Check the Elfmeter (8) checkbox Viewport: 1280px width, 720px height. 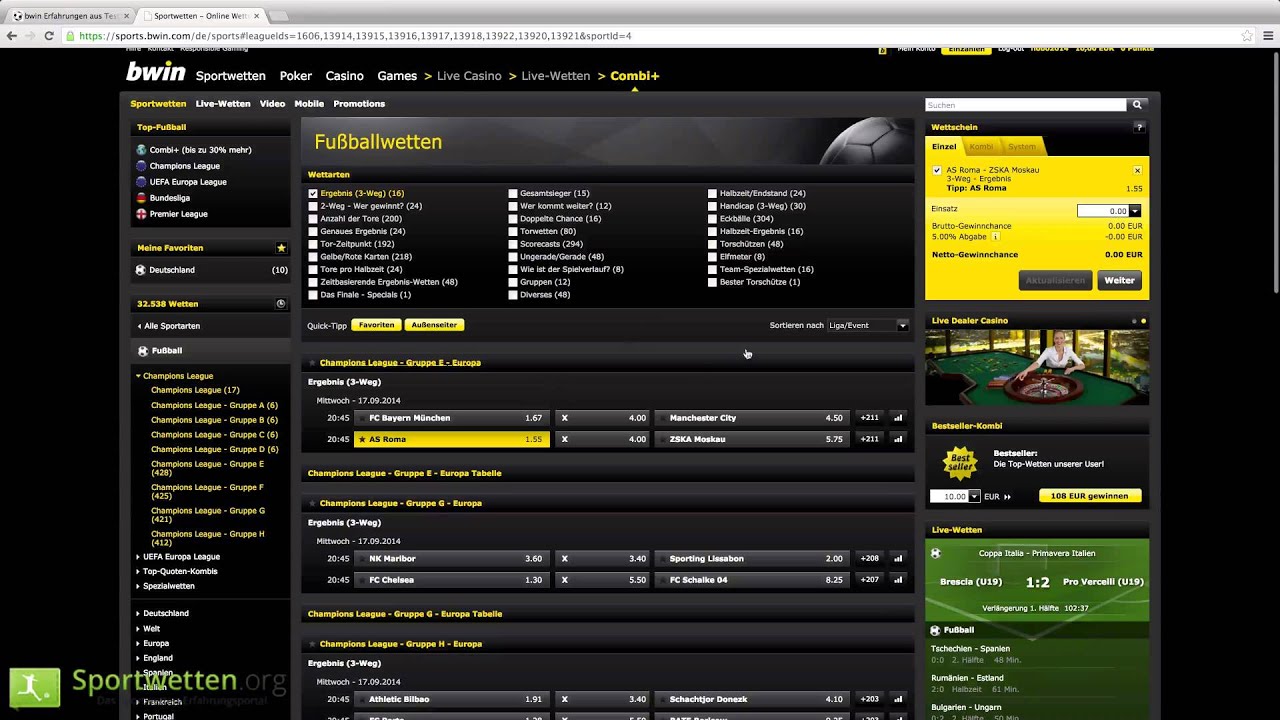pos(713,257)
